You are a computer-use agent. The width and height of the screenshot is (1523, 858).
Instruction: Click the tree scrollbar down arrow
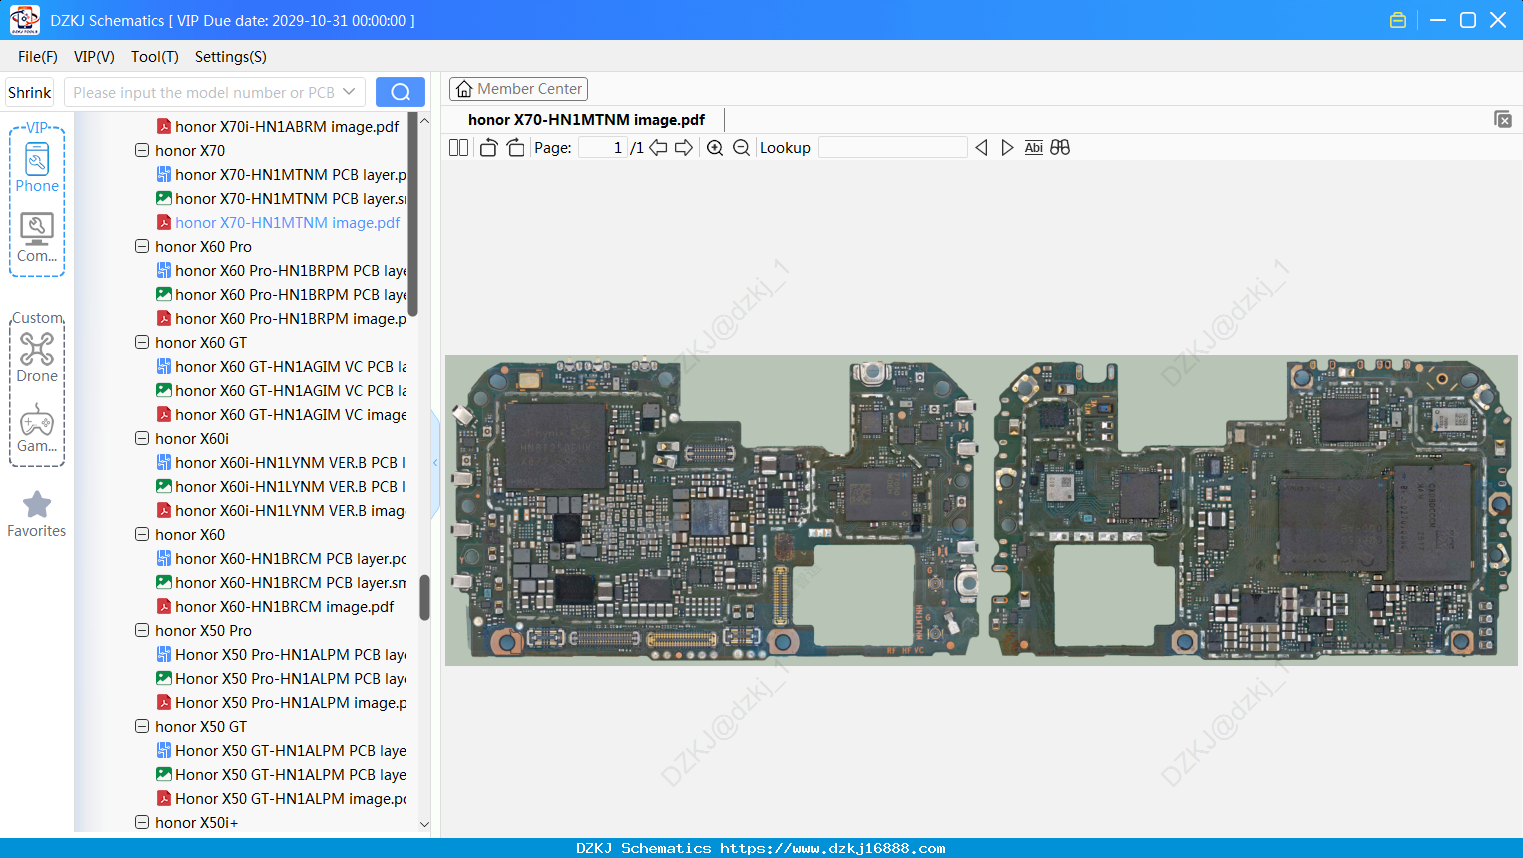[424, 825]
